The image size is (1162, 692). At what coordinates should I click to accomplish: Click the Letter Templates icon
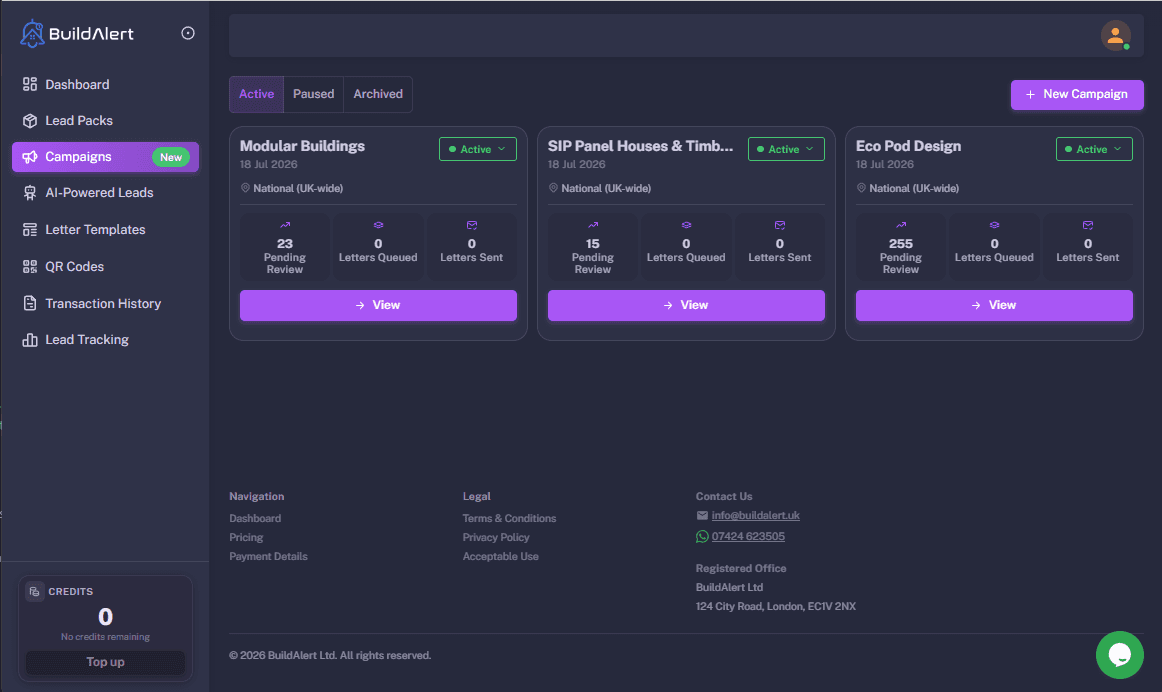[x=30, y=230]
